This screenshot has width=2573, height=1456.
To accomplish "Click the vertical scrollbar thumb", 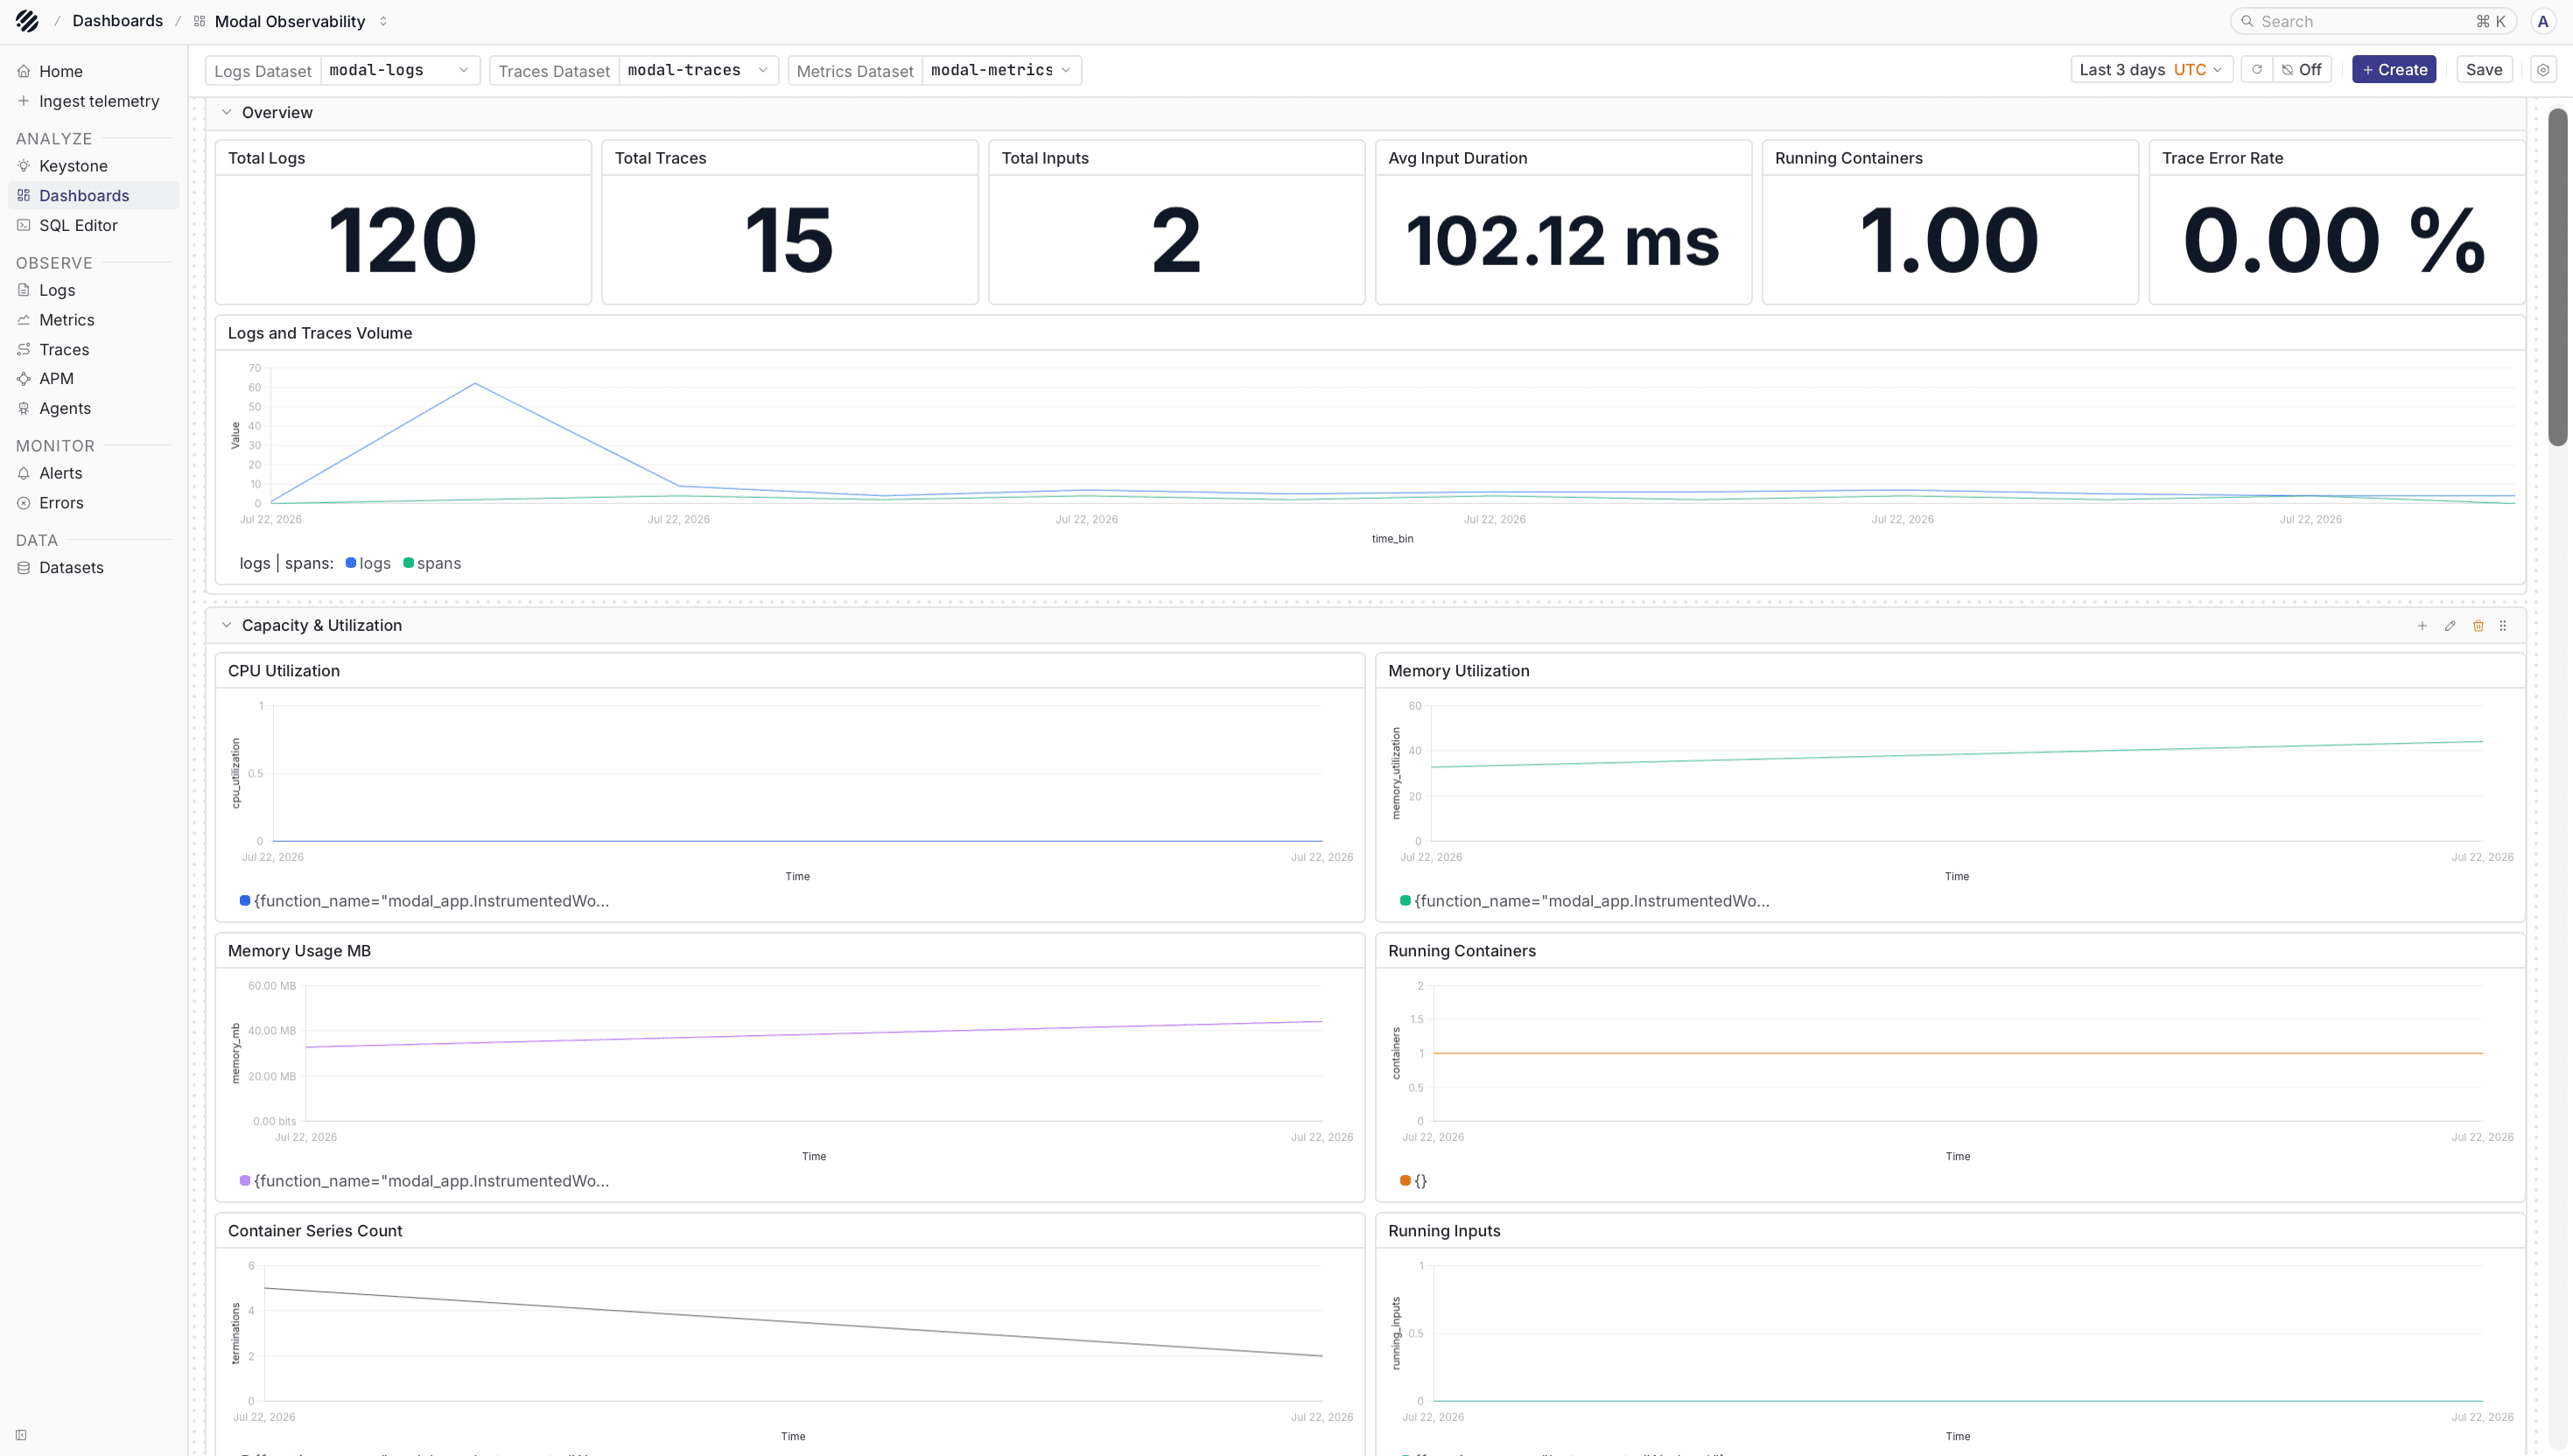I will 2557,277.
